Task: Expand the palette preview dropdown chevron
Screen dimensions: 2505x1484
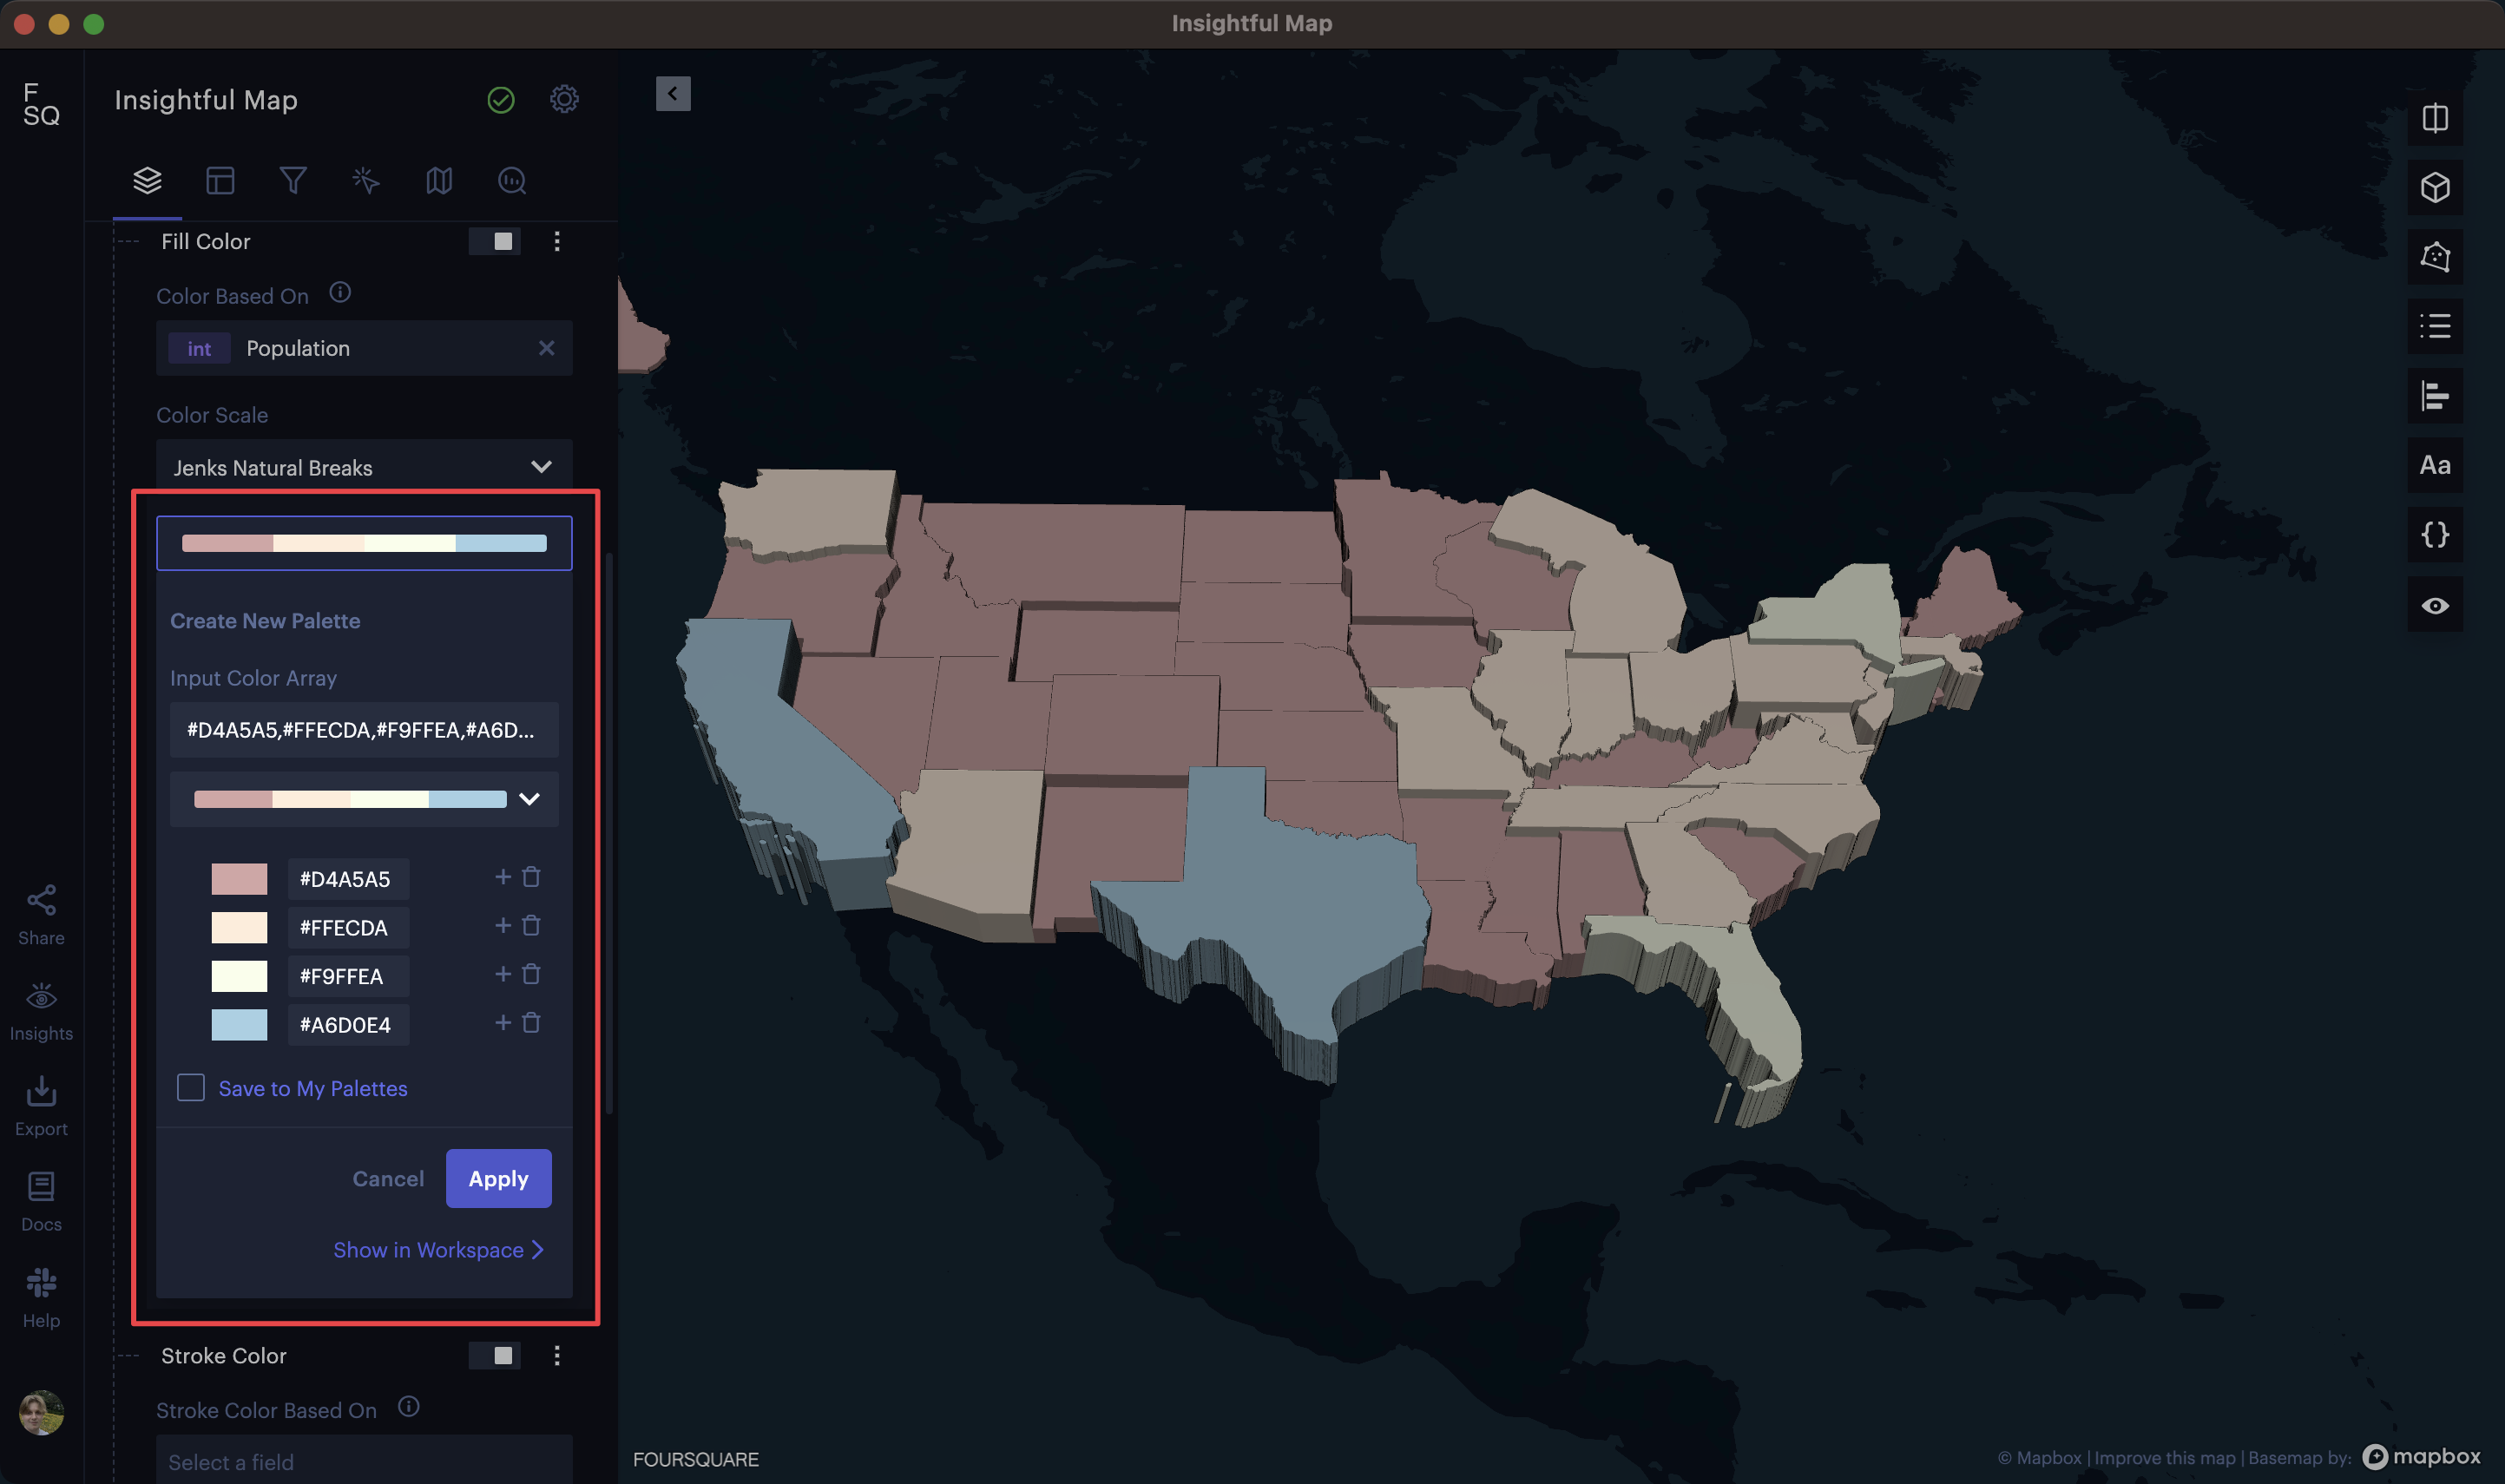Action: pyautogui.click(x=529, y=799)
